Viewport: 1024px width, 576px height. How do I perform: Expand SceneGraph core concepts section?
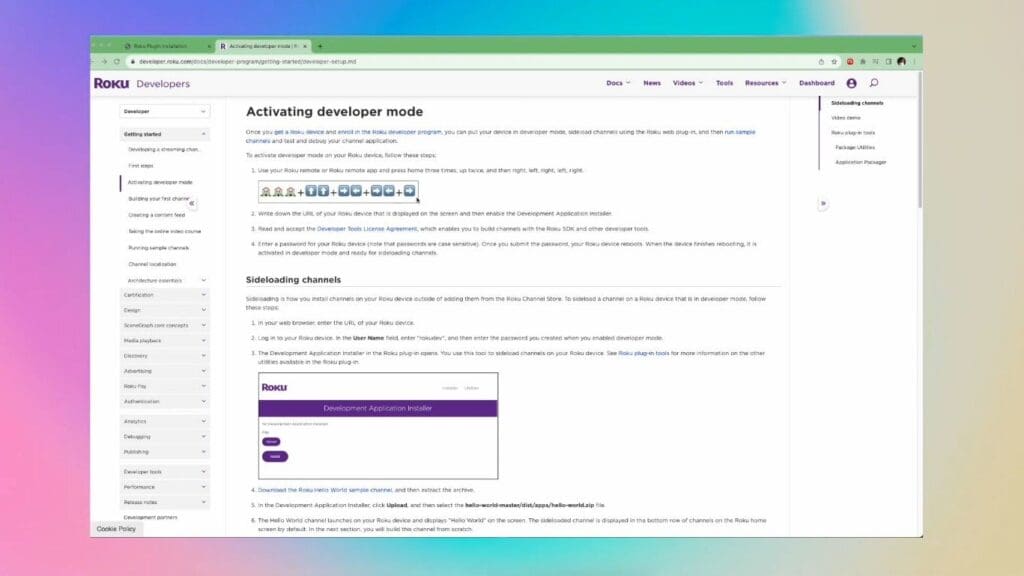tap(165, 325)
